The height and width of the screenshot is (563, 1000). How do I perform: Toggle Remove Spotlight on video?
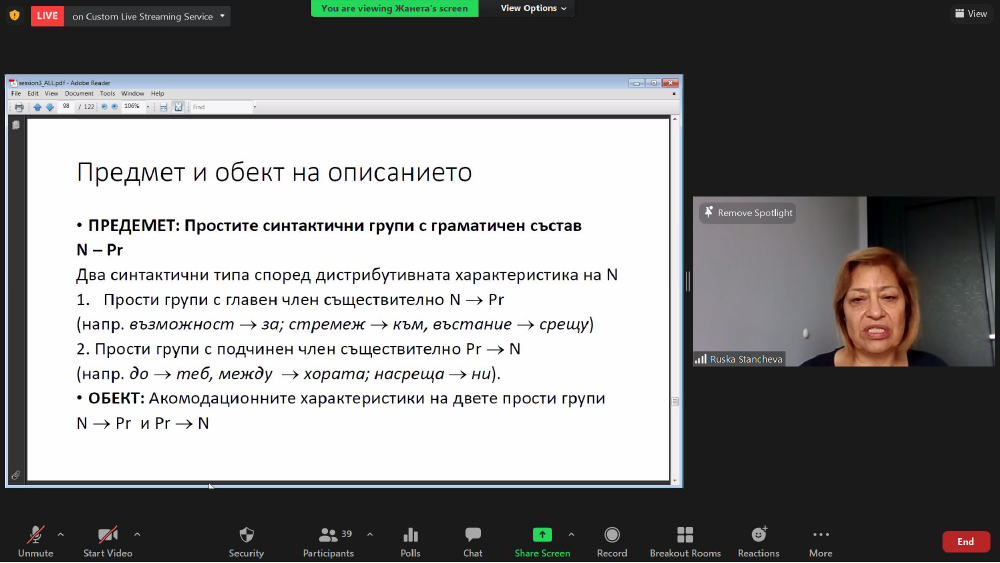point(748,213)
